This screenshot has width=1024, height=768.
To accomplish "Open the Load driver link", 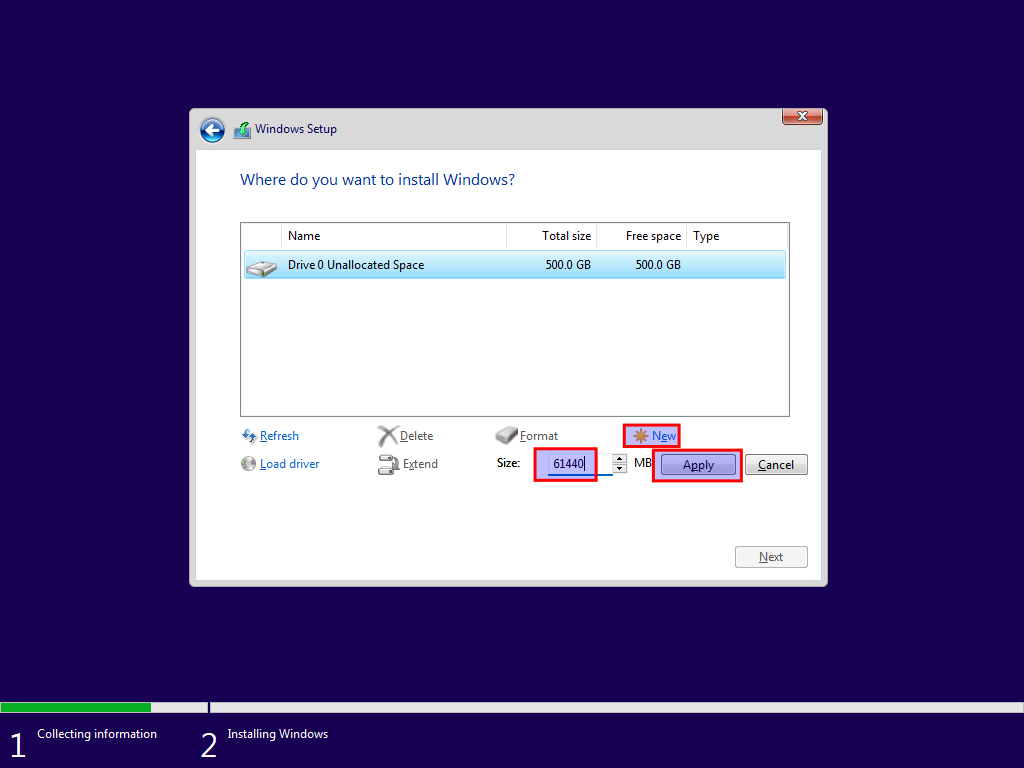I will (x=289, y=464).
